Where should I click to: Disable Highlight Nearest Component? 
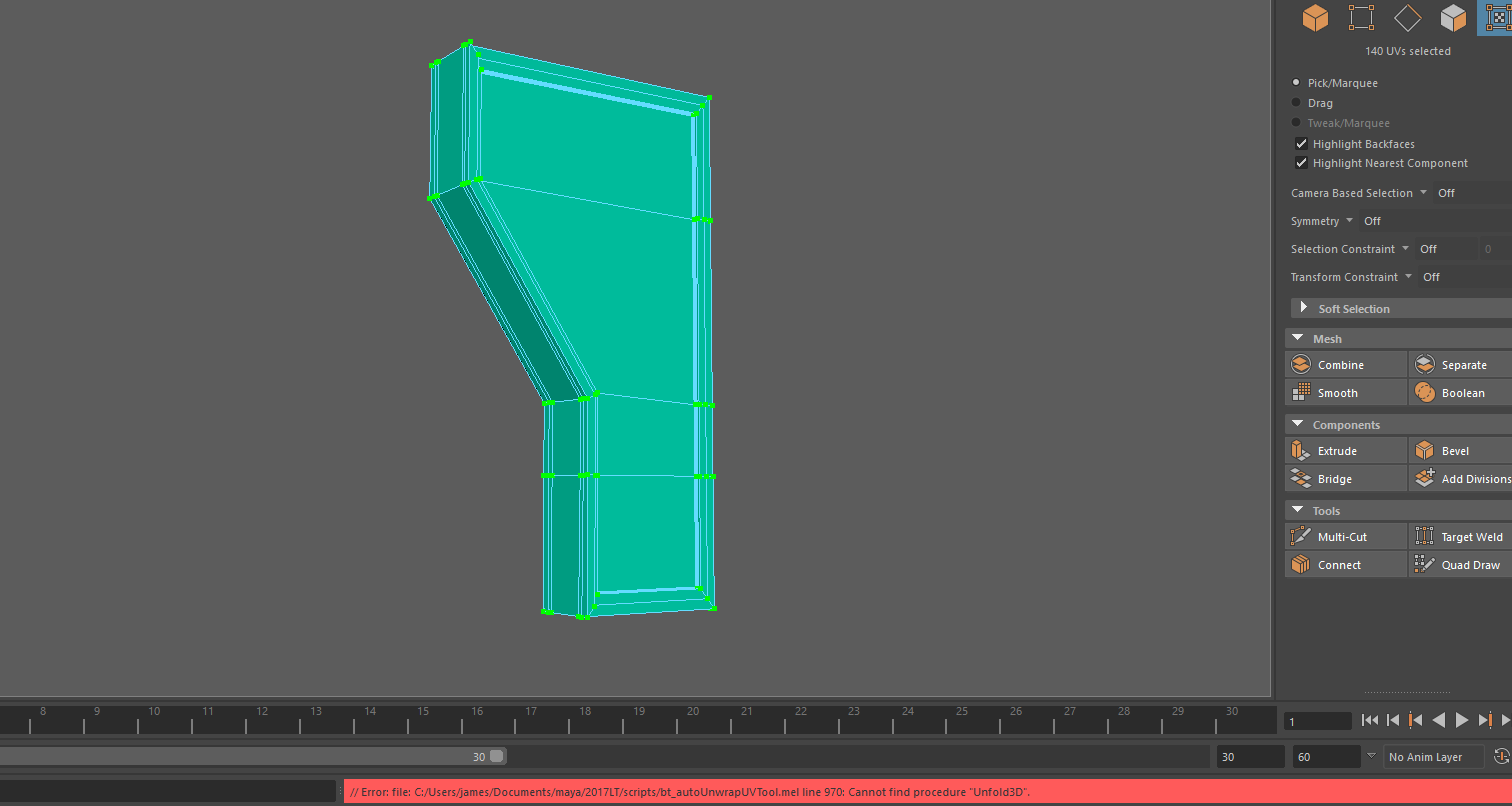point(1301,162)
